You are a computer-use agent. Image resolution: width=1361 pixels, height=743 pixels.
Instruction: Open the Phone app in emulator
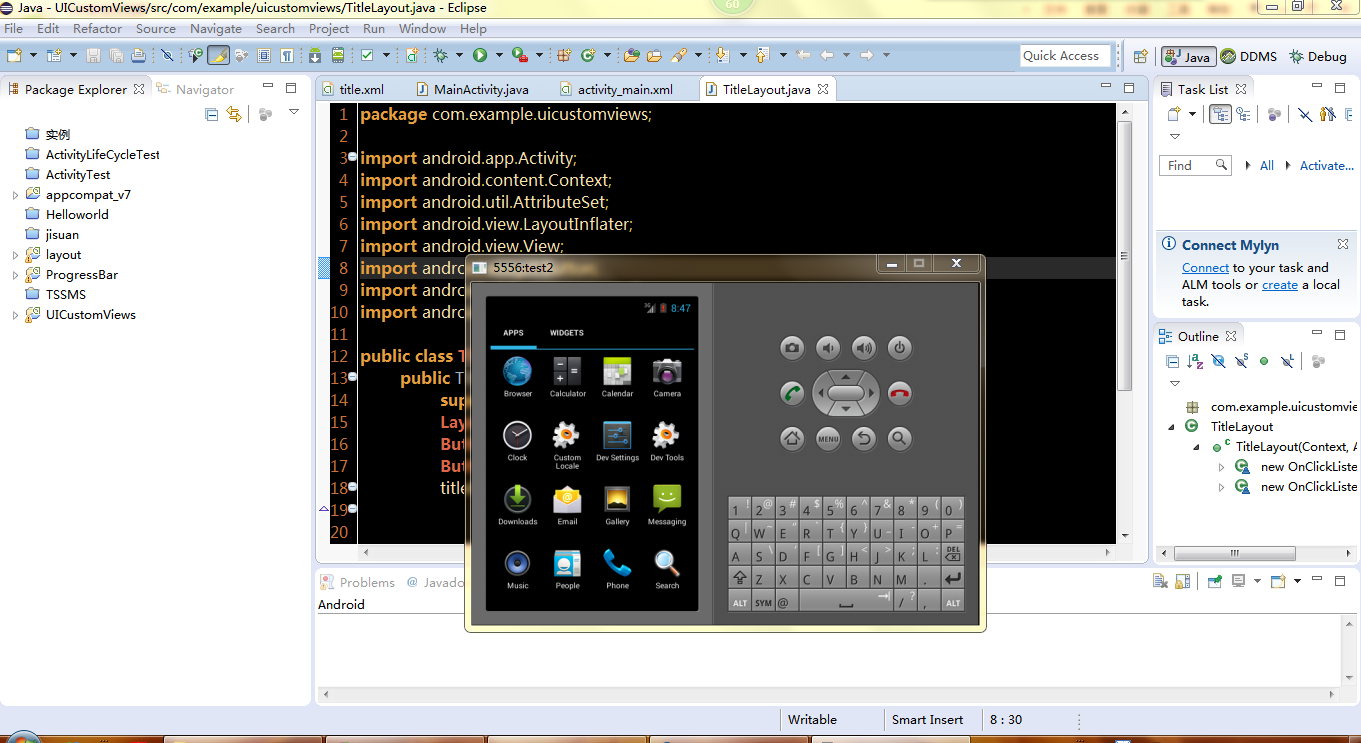(617, 569)
